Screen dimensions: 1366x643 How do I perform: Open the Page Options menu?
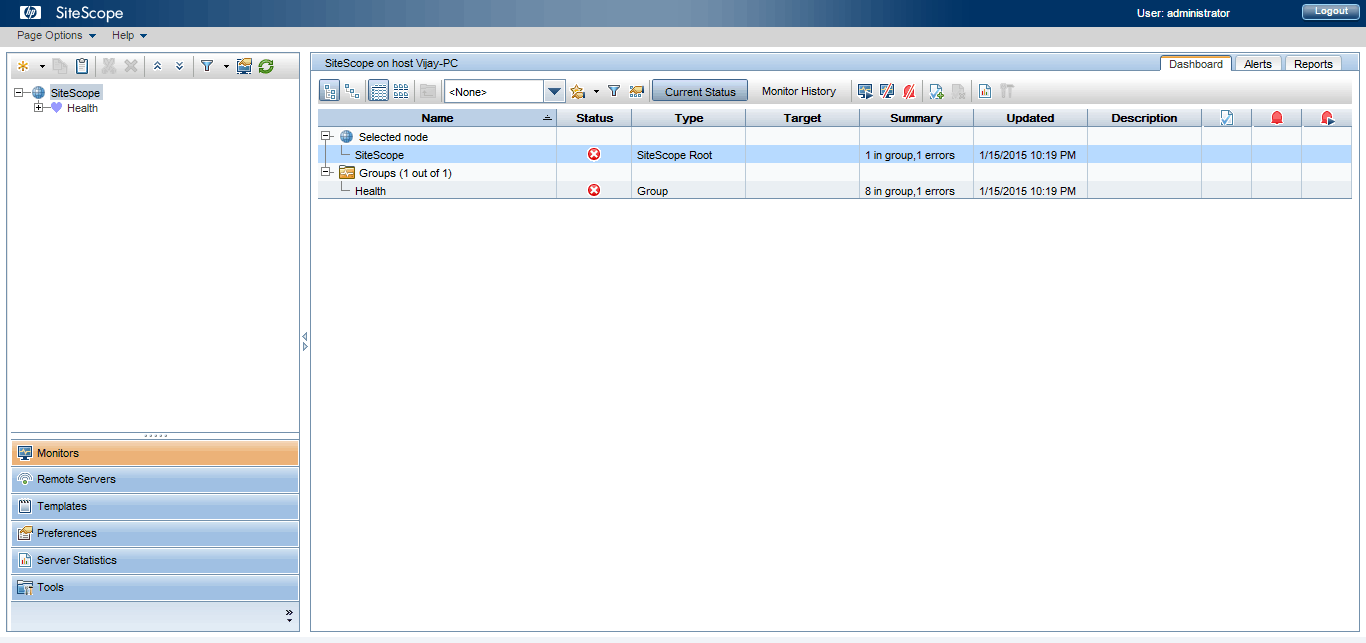57,35
